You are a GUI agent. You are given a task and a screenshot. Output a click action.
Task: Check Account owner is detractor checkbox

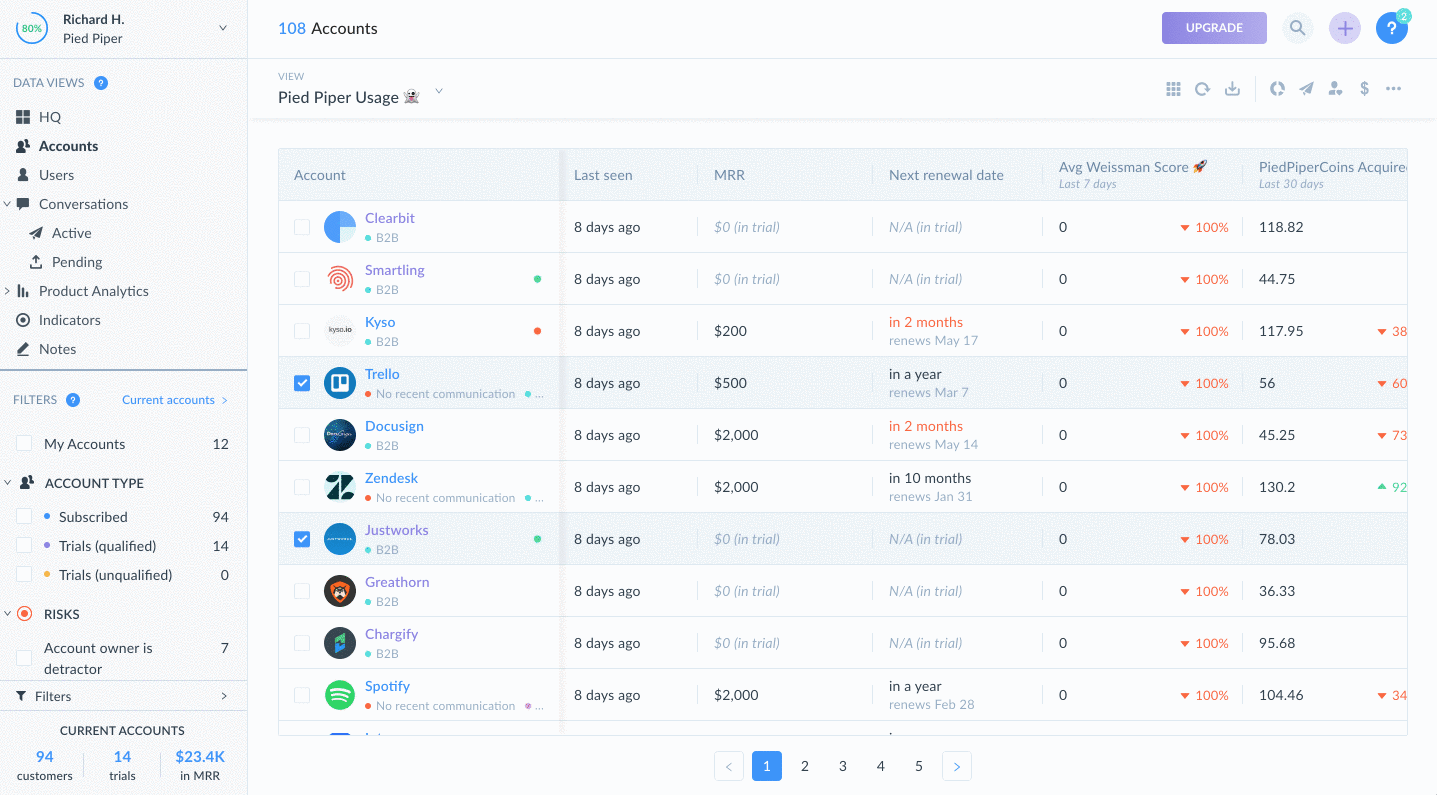click(24, 658)
